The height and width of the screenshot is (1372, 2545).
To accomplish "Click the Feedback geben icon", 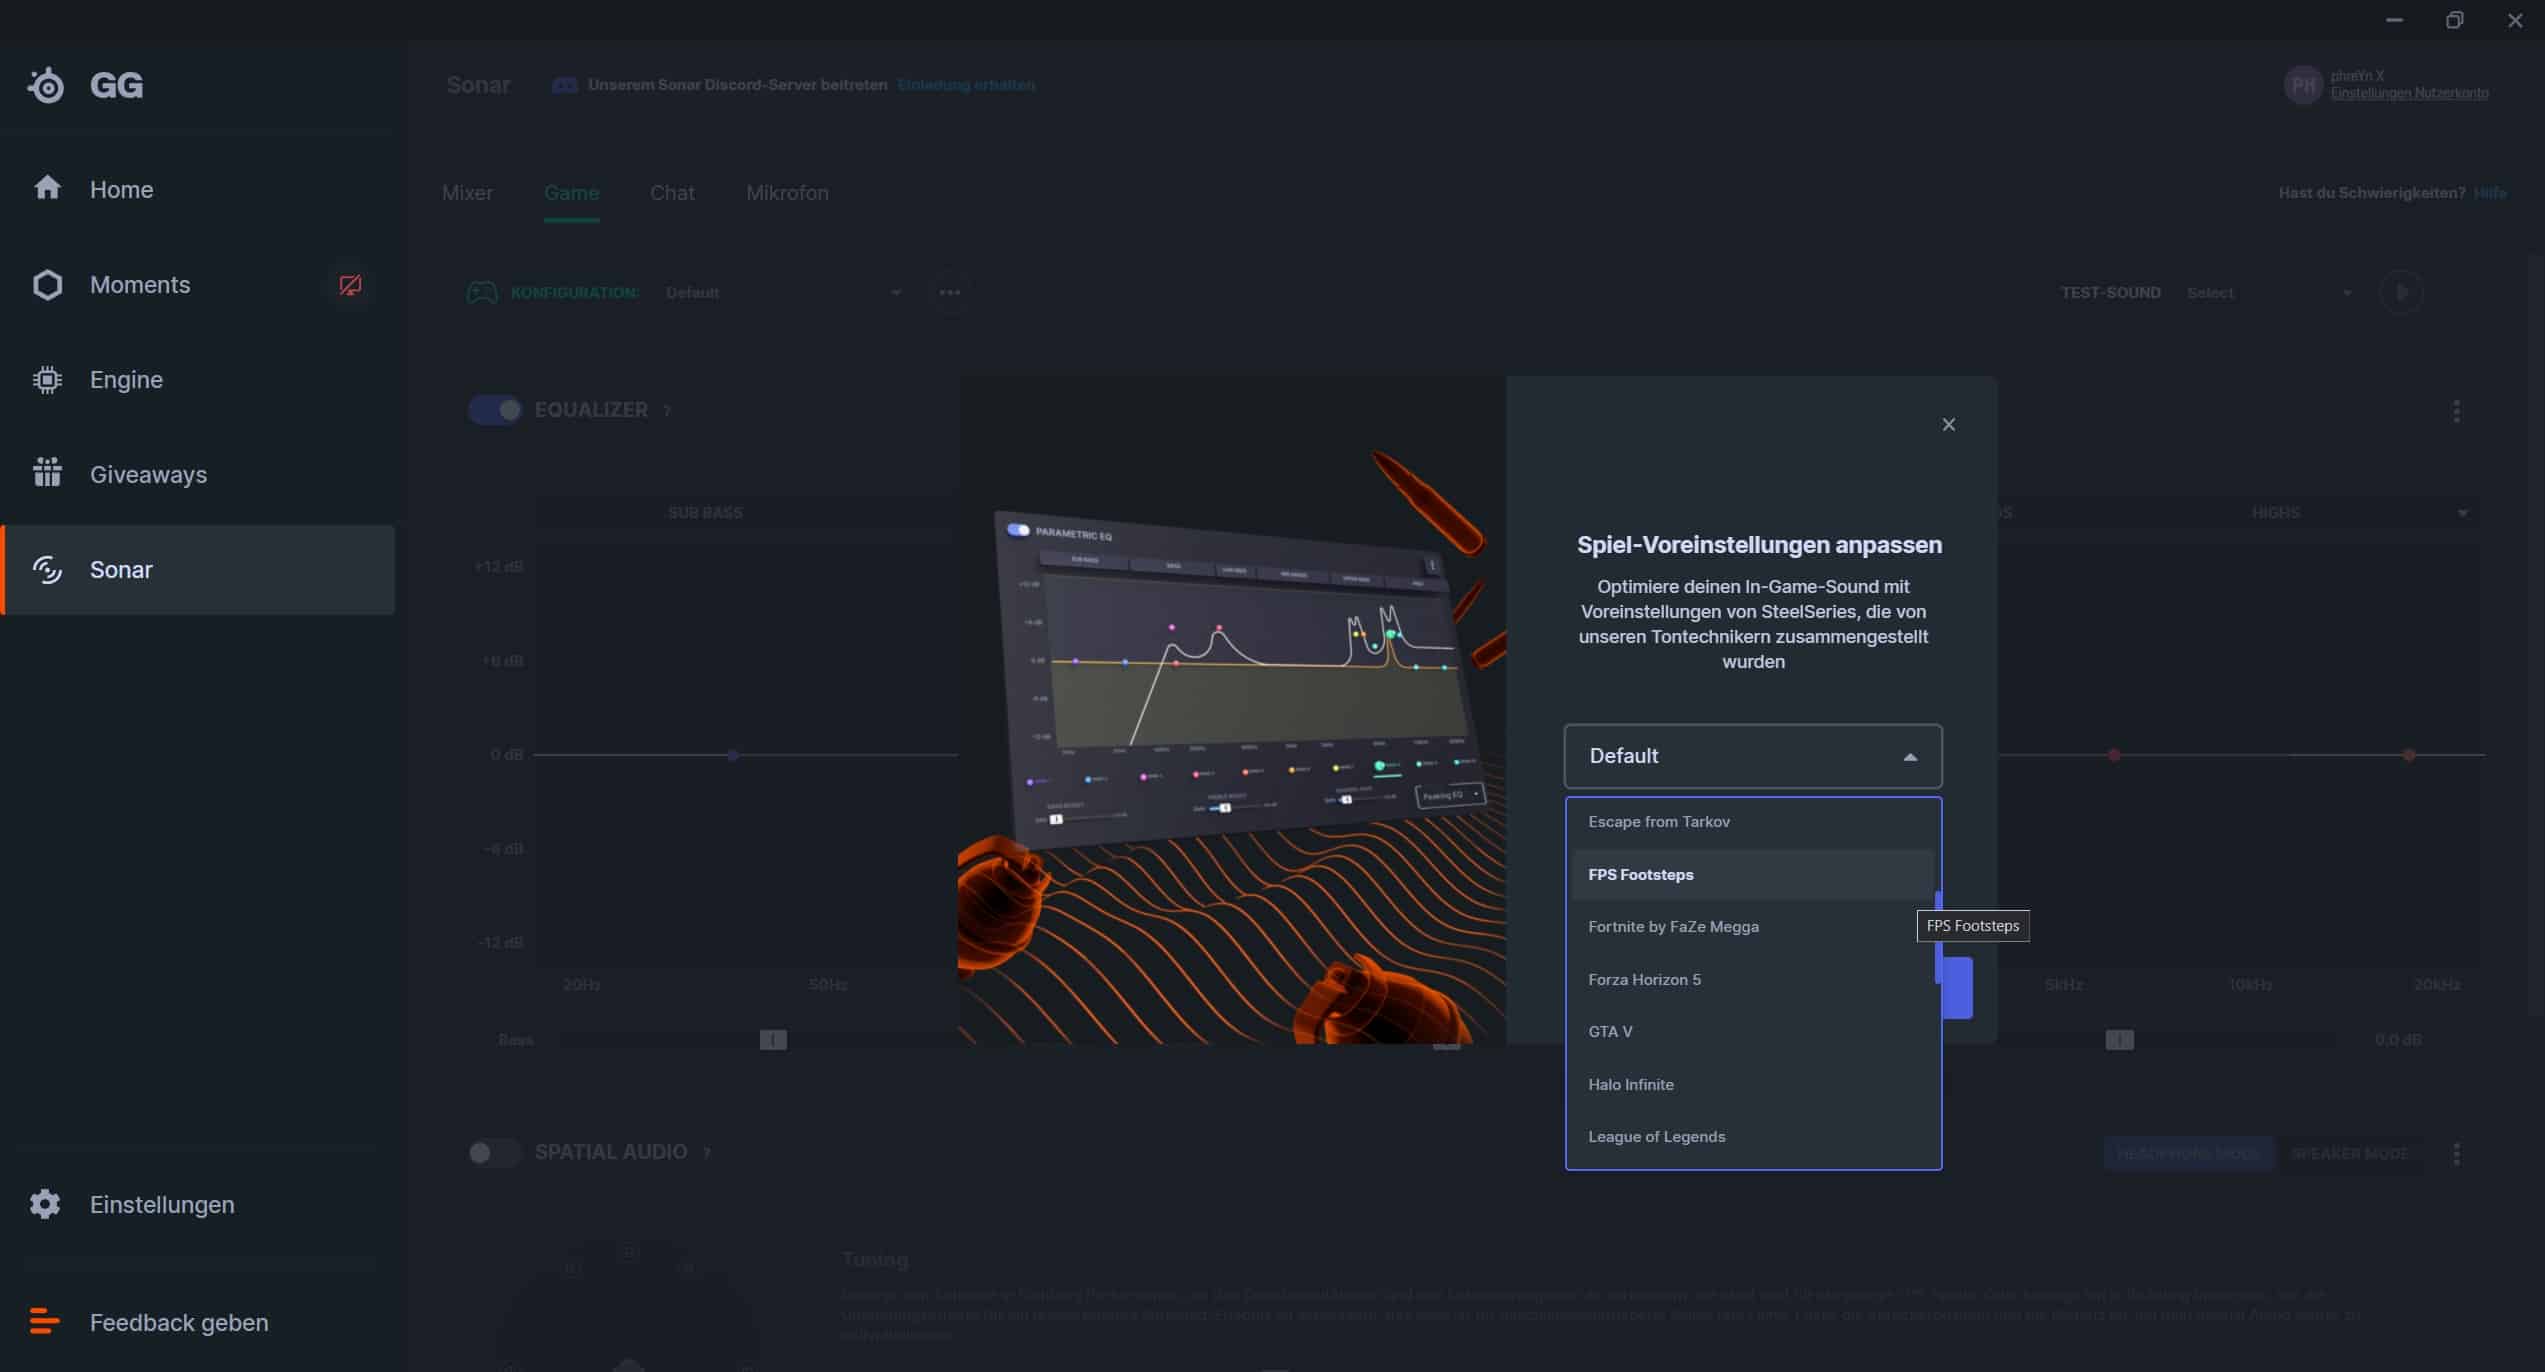I will click(x=45, y=1322).
